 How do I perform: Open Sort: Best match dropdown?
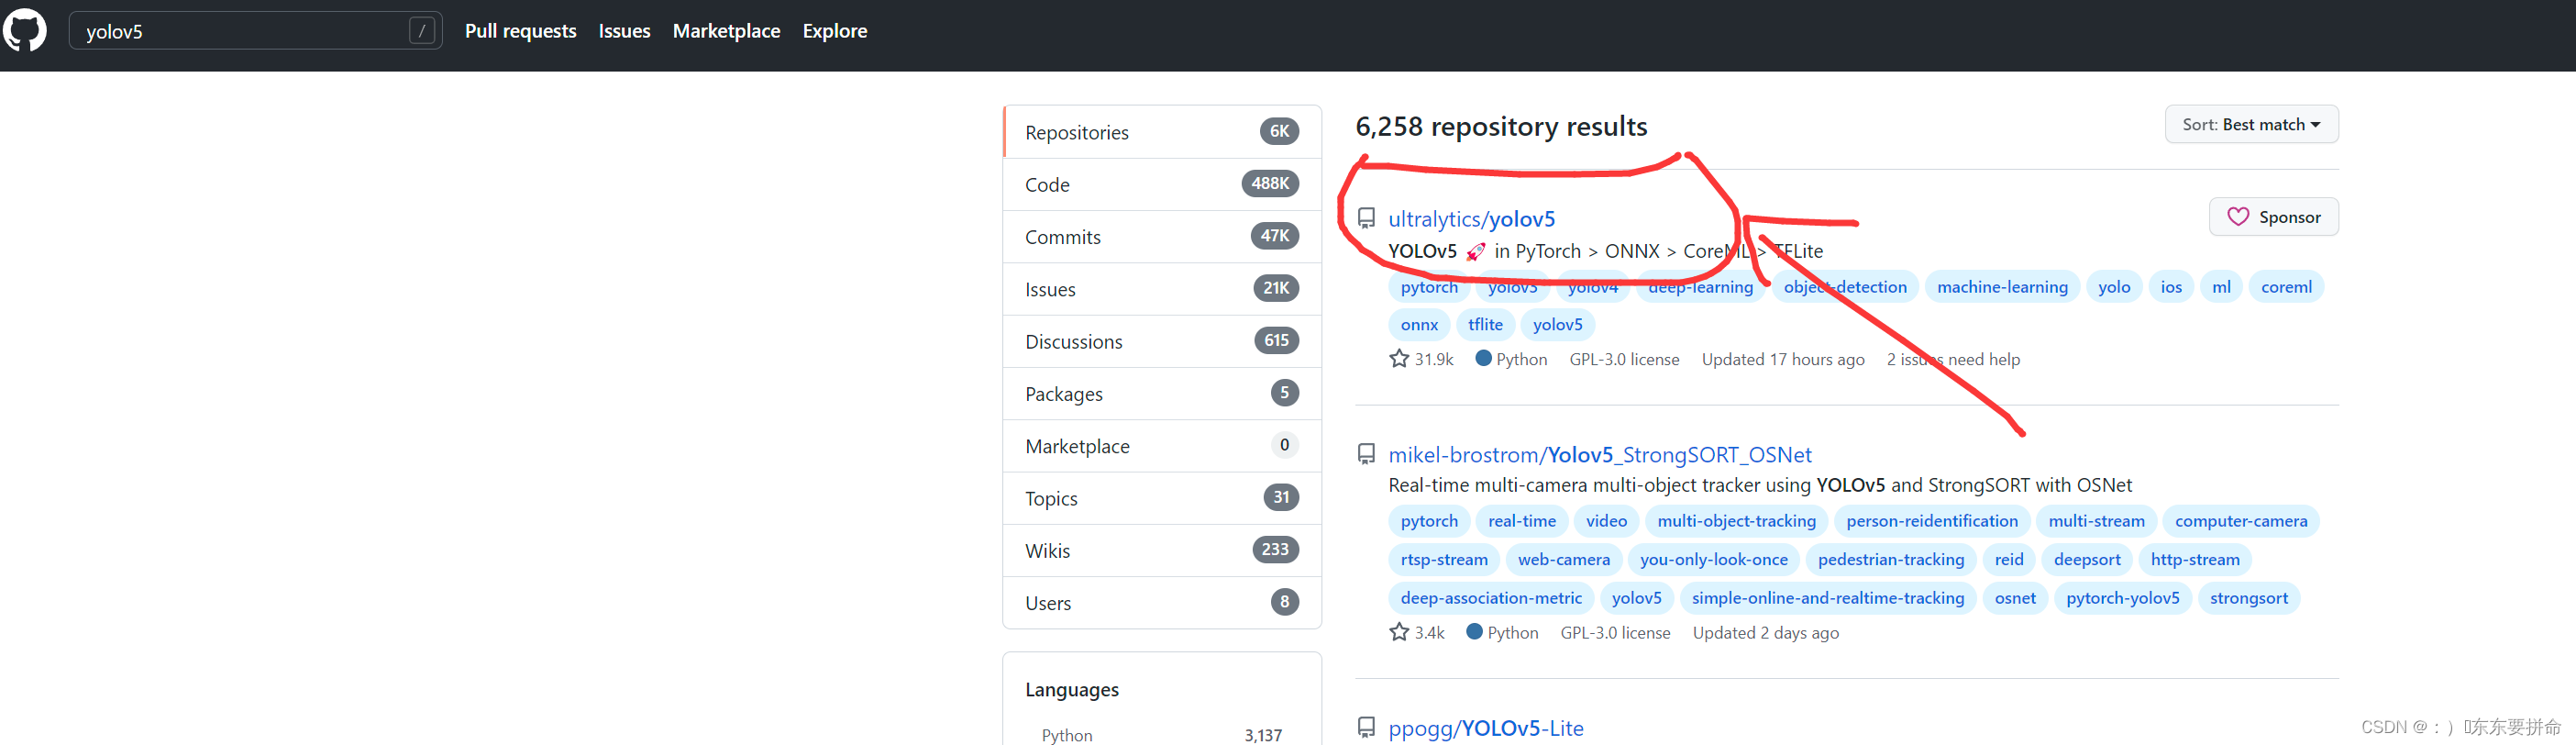[2251, 124]
